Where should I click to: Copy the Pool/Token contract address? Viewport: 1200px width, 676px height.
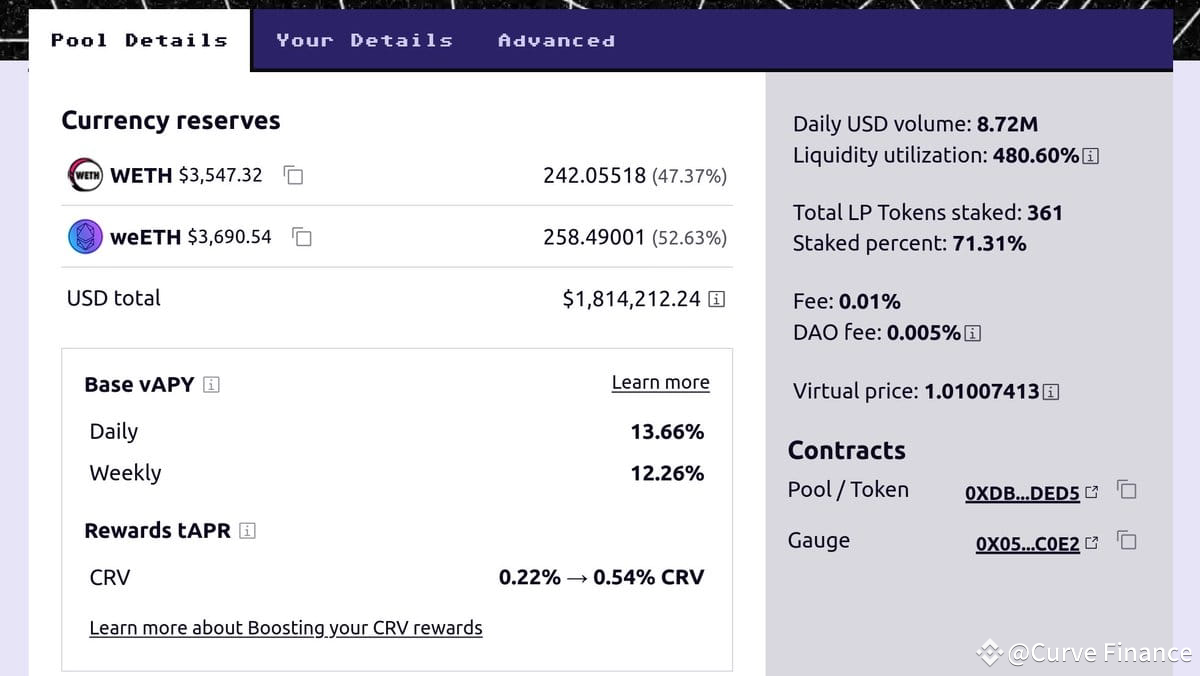click(x=1126, y=490)
